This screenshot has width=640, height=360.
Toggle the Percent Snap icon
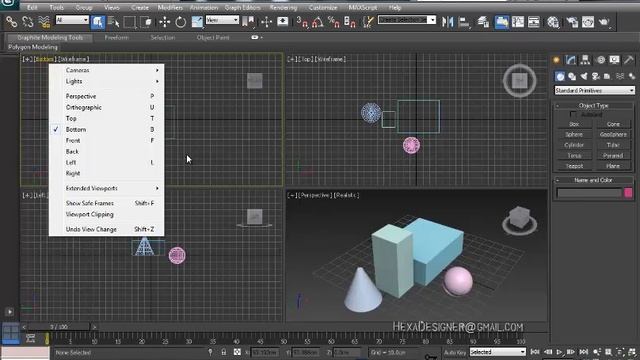pyautogui.click(x=333, y=22)
